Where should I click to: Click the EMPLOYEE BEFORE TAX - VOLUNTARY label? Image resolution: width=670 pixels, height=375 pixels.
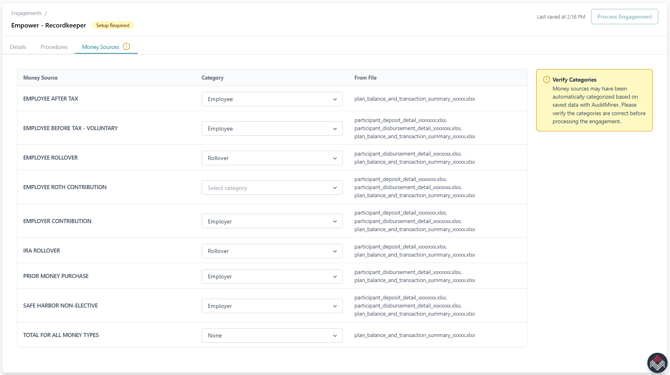pos(71,128)
